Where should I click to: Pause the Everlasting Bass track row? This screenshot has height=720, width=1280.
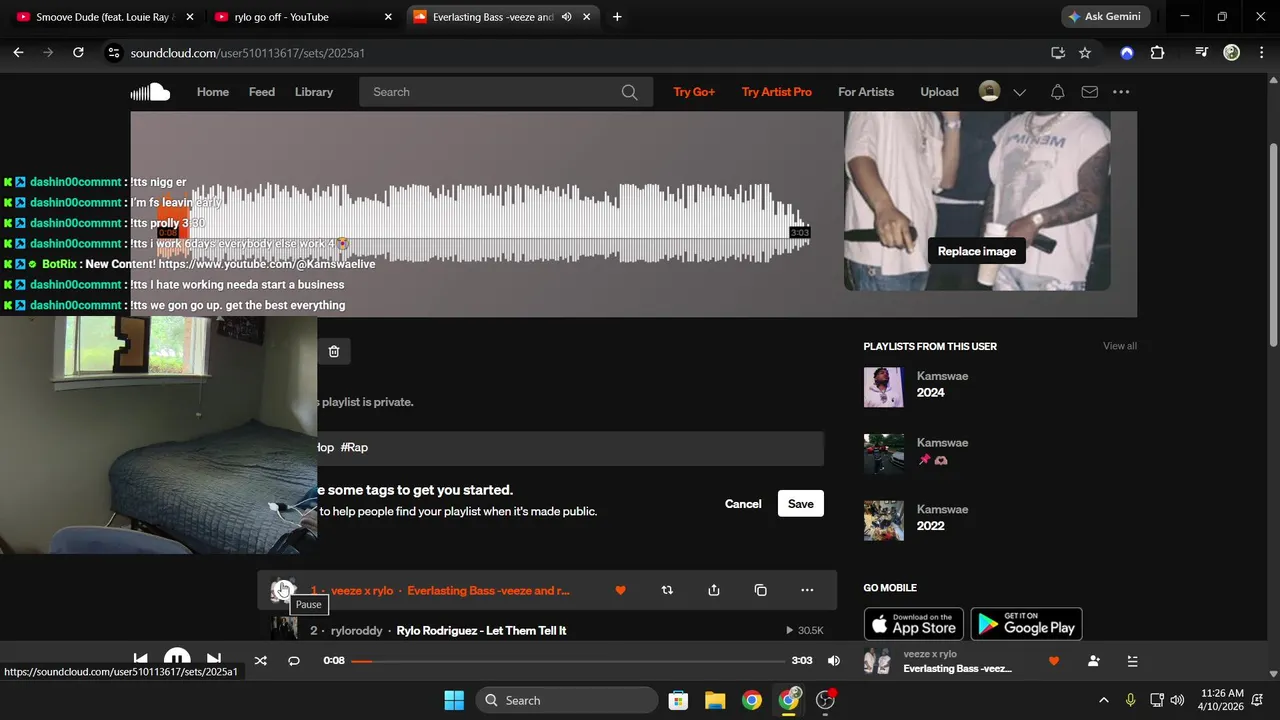tap(284, 590)
